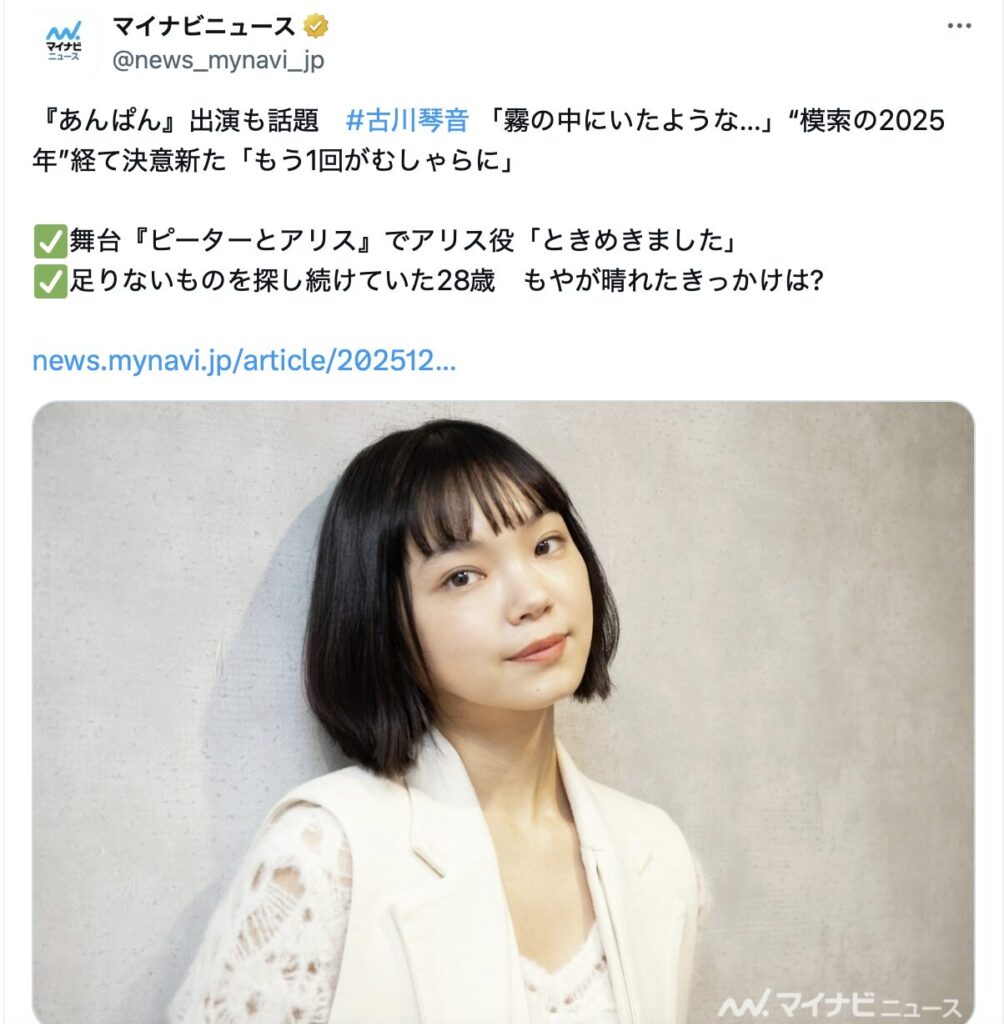Click the 足りないものを探し続けていた28歳 text line
1004x1024 pixels.
(x=282, y=281)
